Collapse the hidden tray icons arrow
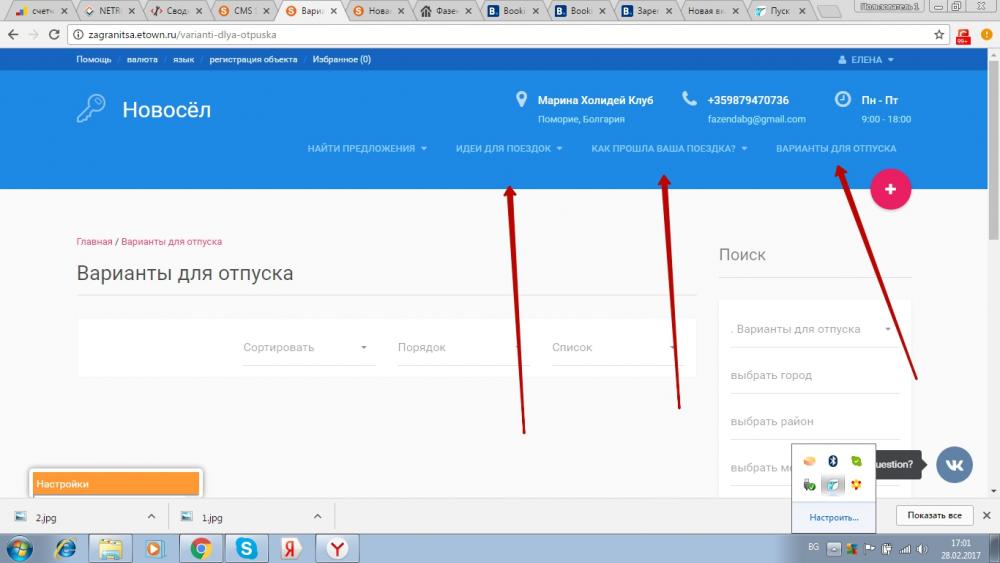 834,548
